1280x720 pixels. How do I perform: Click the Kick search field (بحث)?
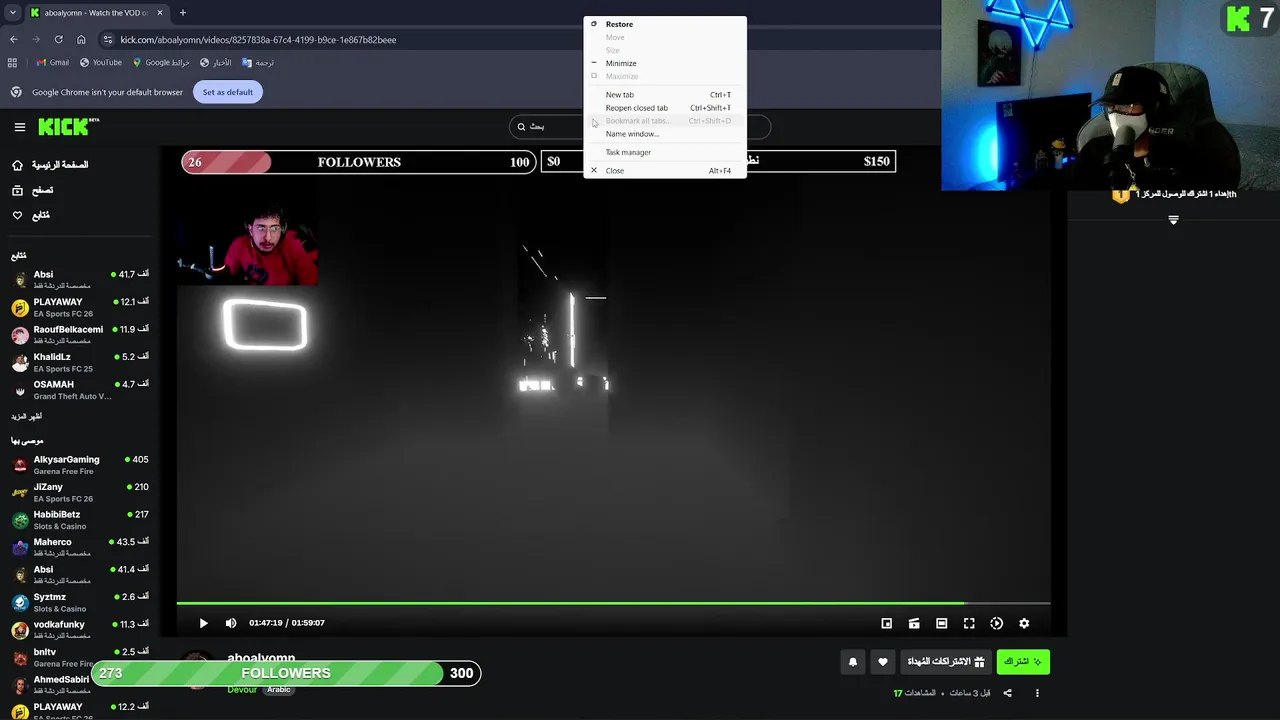(x=640, y=127)
